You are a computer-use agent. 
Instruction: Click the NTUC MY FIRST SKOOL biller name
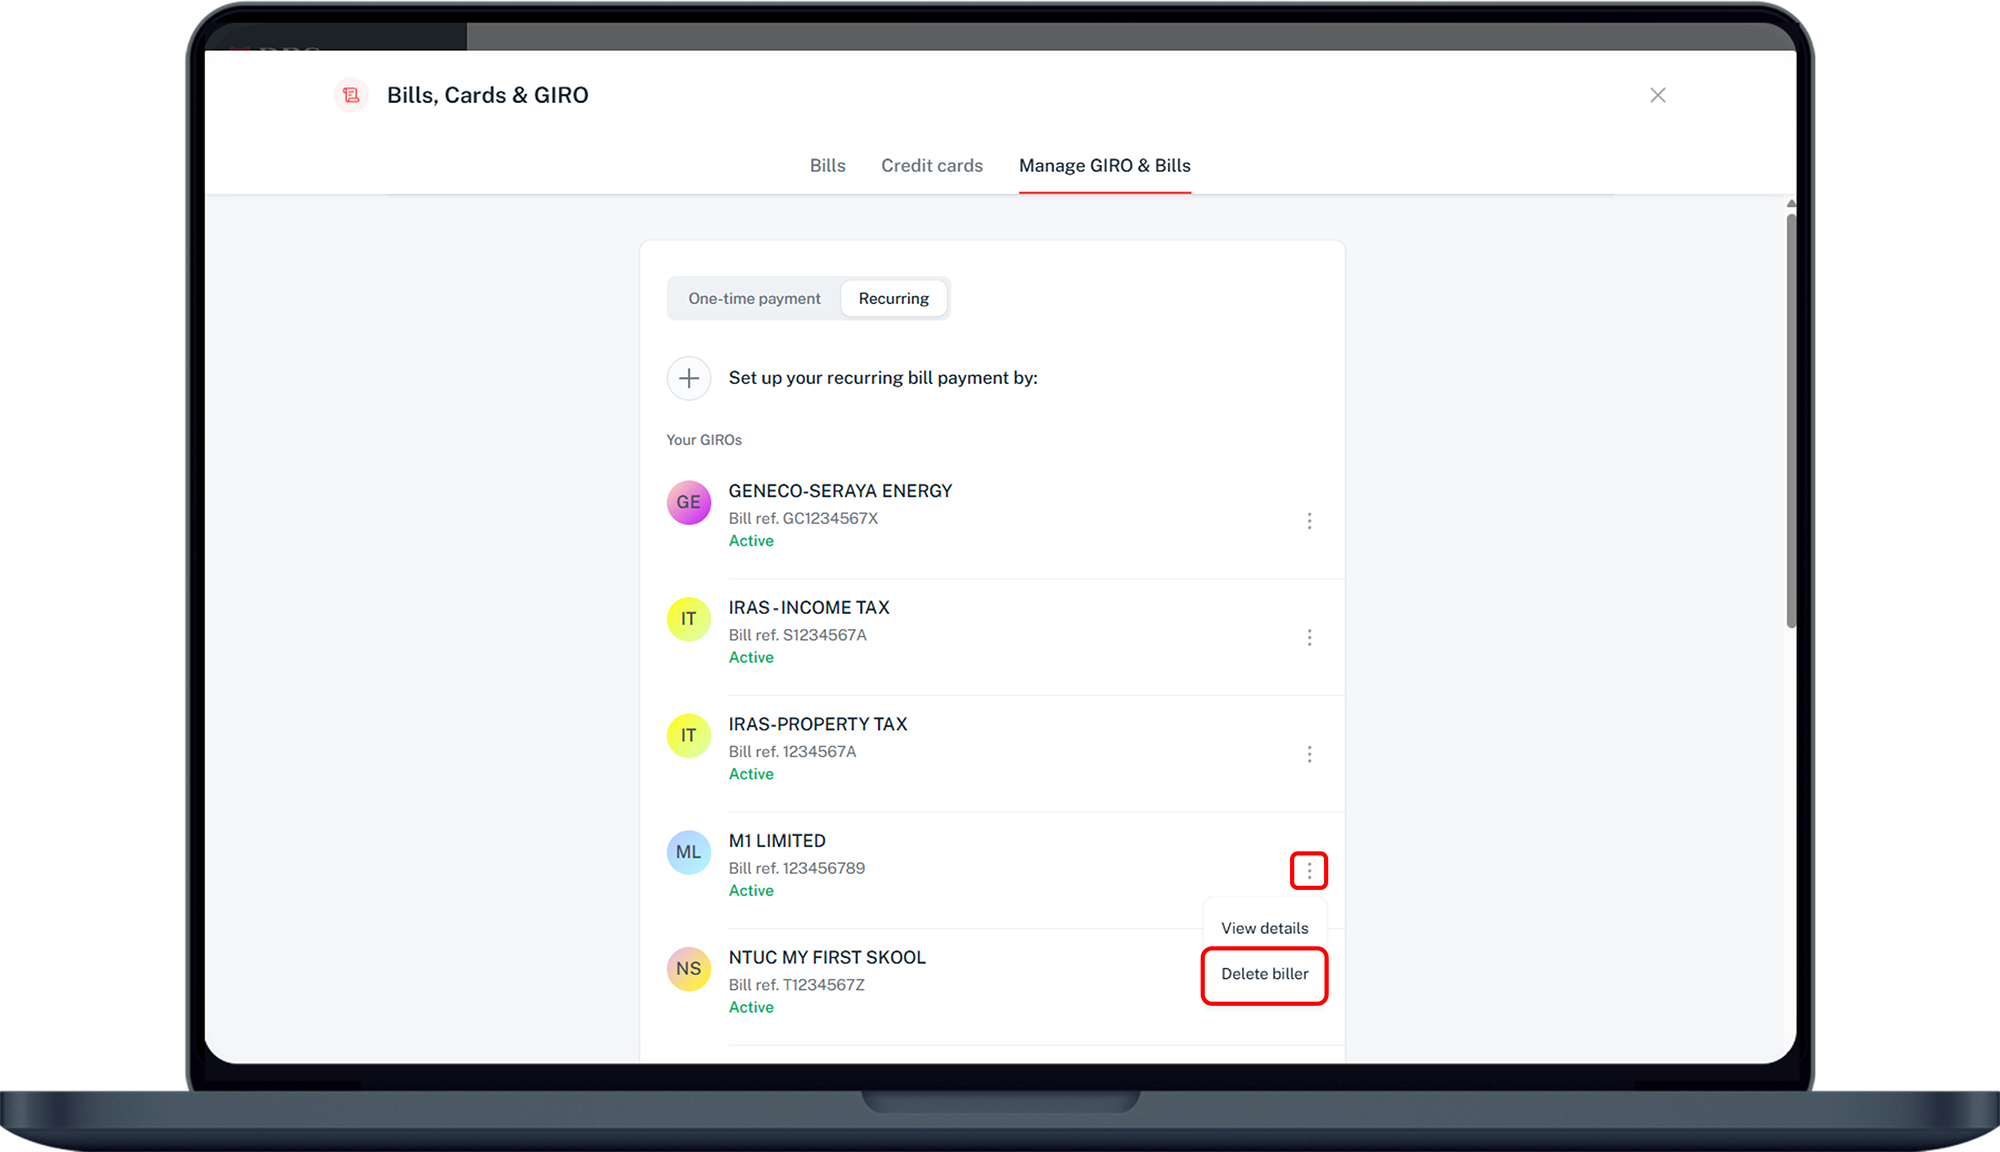tap(827, 958)
